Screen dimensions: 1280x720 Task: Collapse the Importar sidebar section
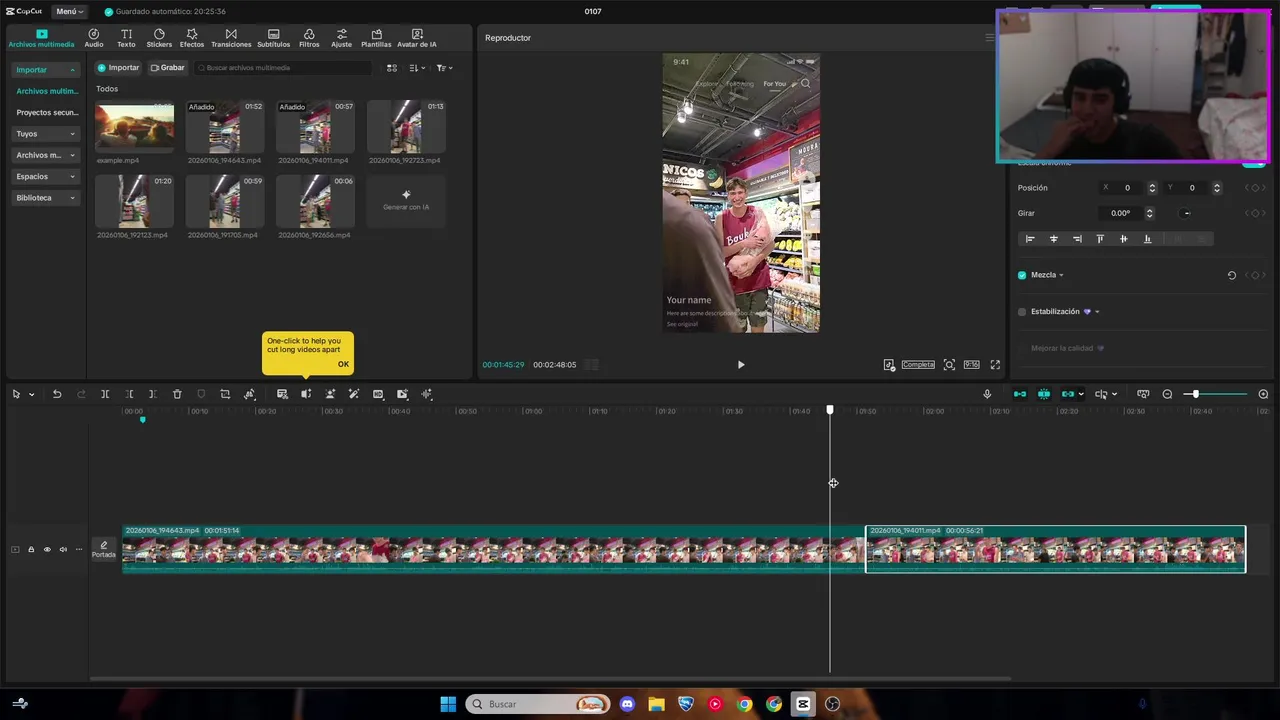point(45,70)
